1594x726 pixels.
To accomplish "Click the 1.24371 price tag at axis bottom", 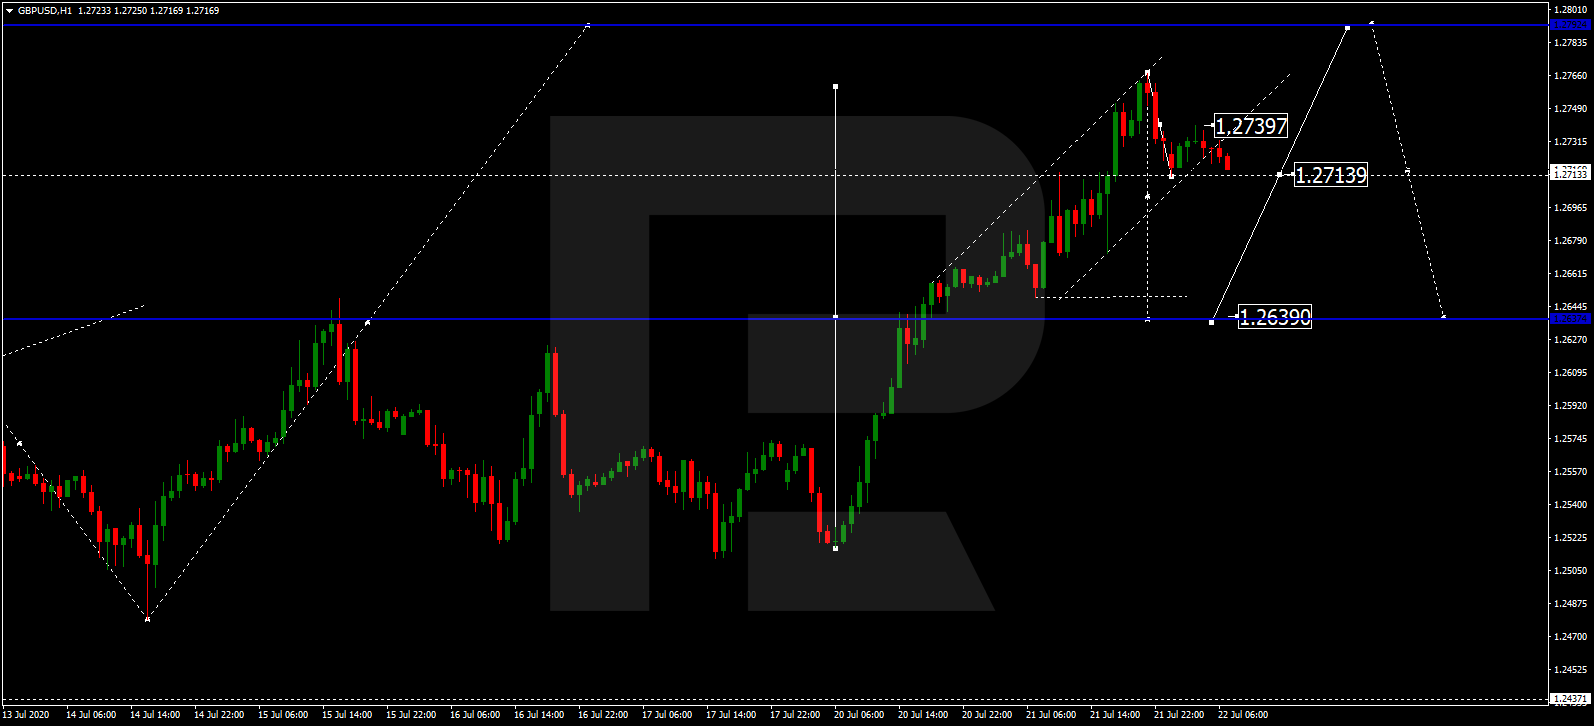I will (1570, 699).
